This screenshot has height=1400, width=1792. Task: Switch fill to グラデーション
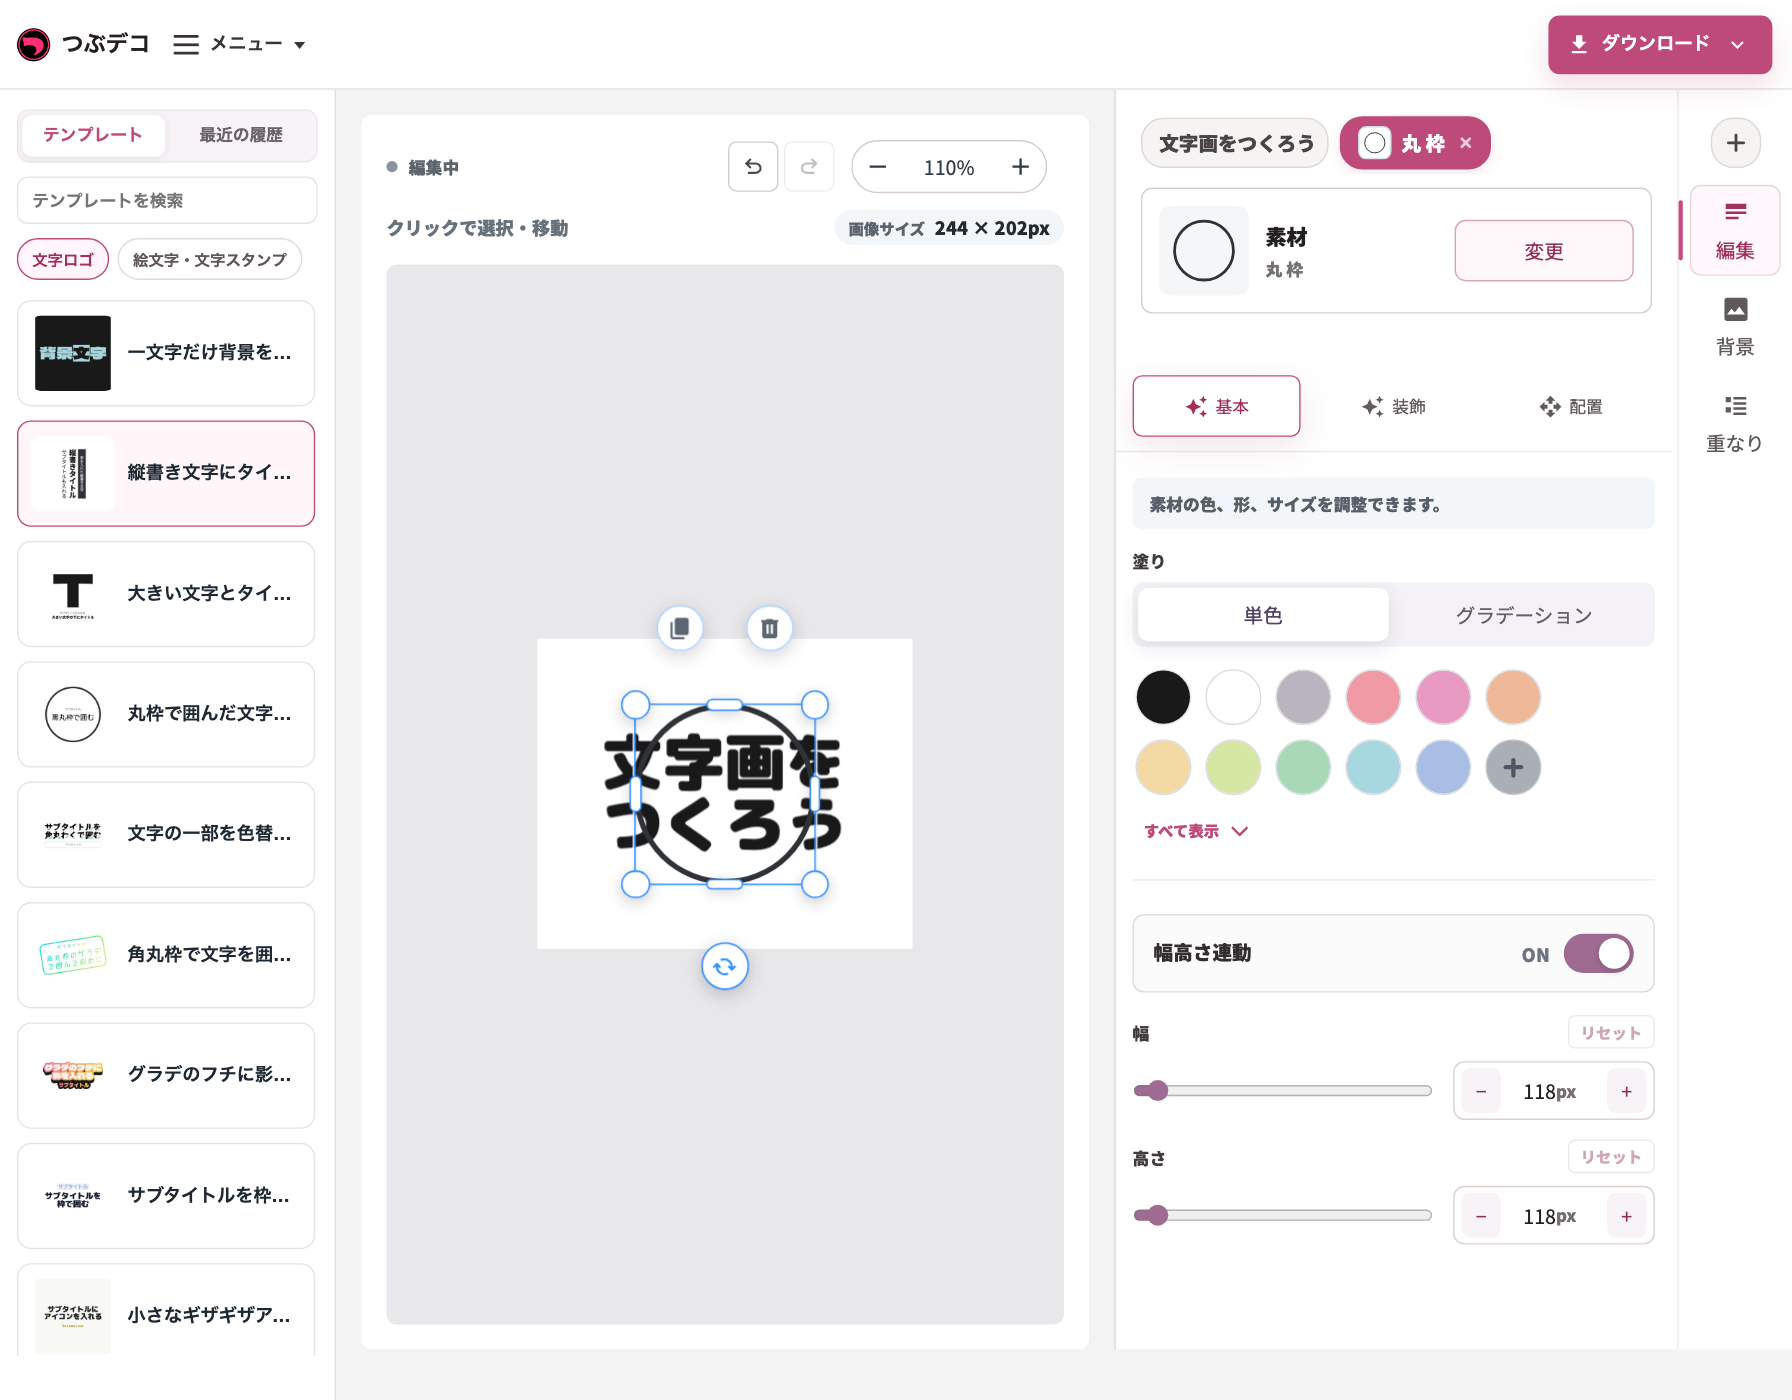[1523, 615]
